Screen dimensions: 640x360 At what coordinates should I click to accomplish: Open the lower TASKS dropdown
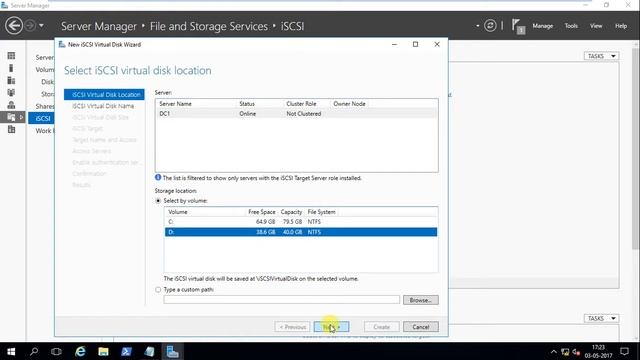pyautogui.click(x=601, y=318)
